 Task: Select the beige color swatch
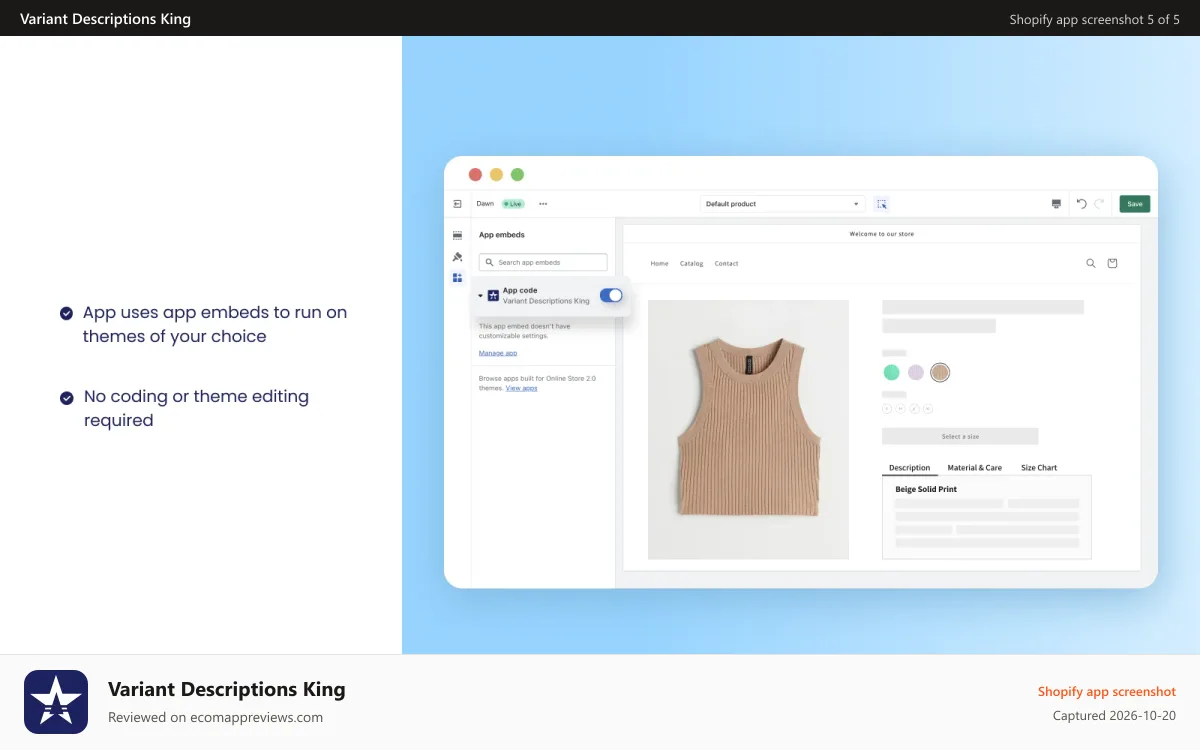click(940, 373)
